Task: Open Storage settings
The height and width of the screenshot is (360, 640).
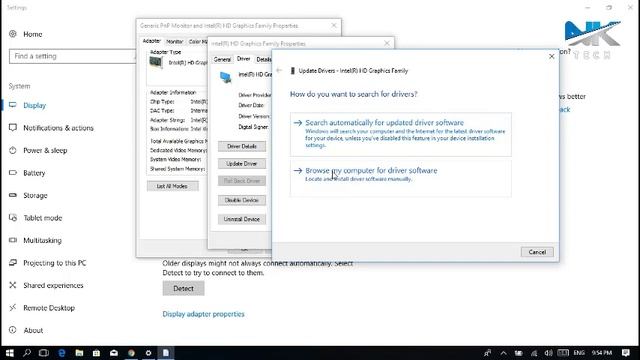Action: (x=28, y=195)
